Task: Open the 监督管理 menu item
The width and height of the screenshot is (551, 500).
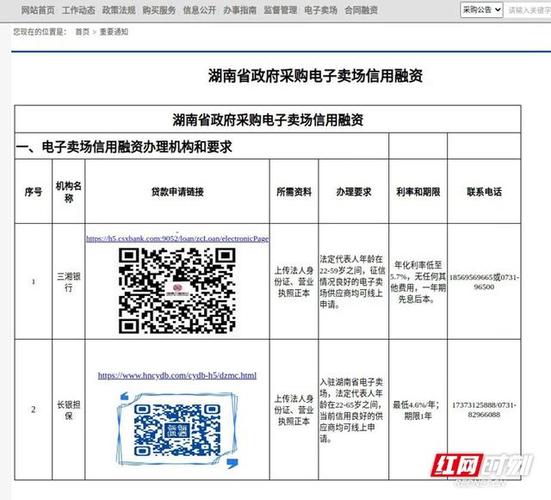Action: 280,10
